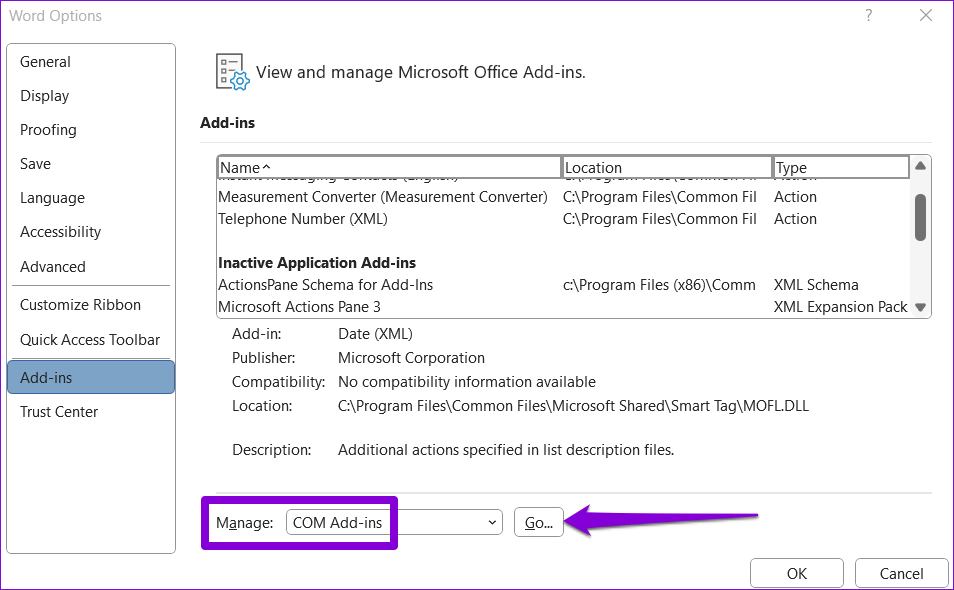Open Quick Access Toolbar settings
The width and height of the screenshot is (954, 590).
pyautogui.click(x=90, y=340)
